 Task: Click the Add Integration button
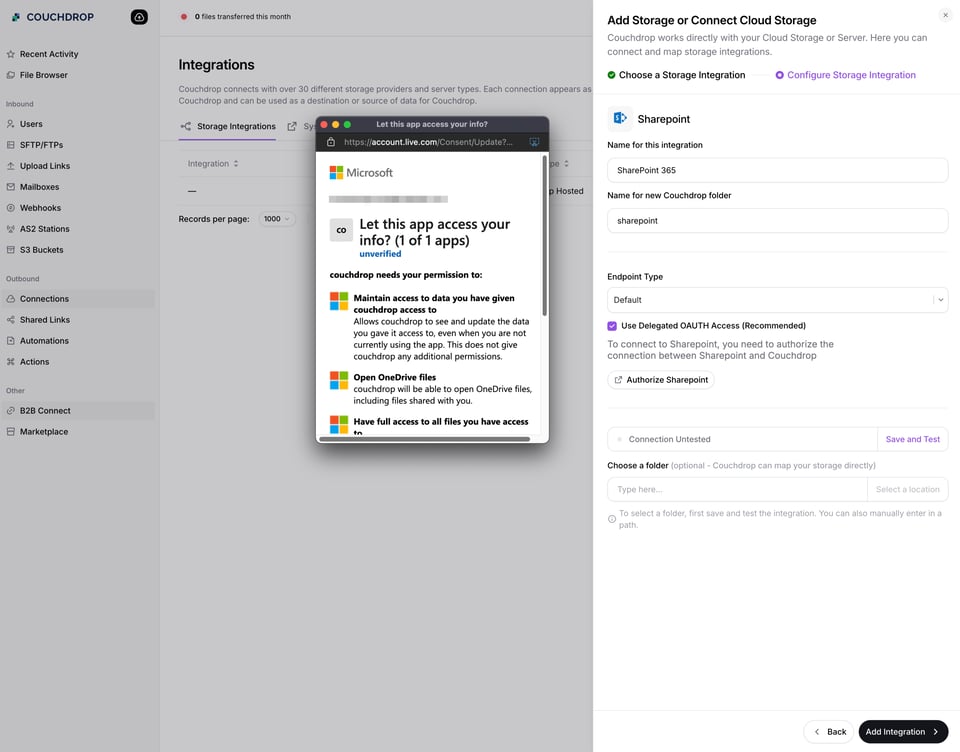[903, 732]
